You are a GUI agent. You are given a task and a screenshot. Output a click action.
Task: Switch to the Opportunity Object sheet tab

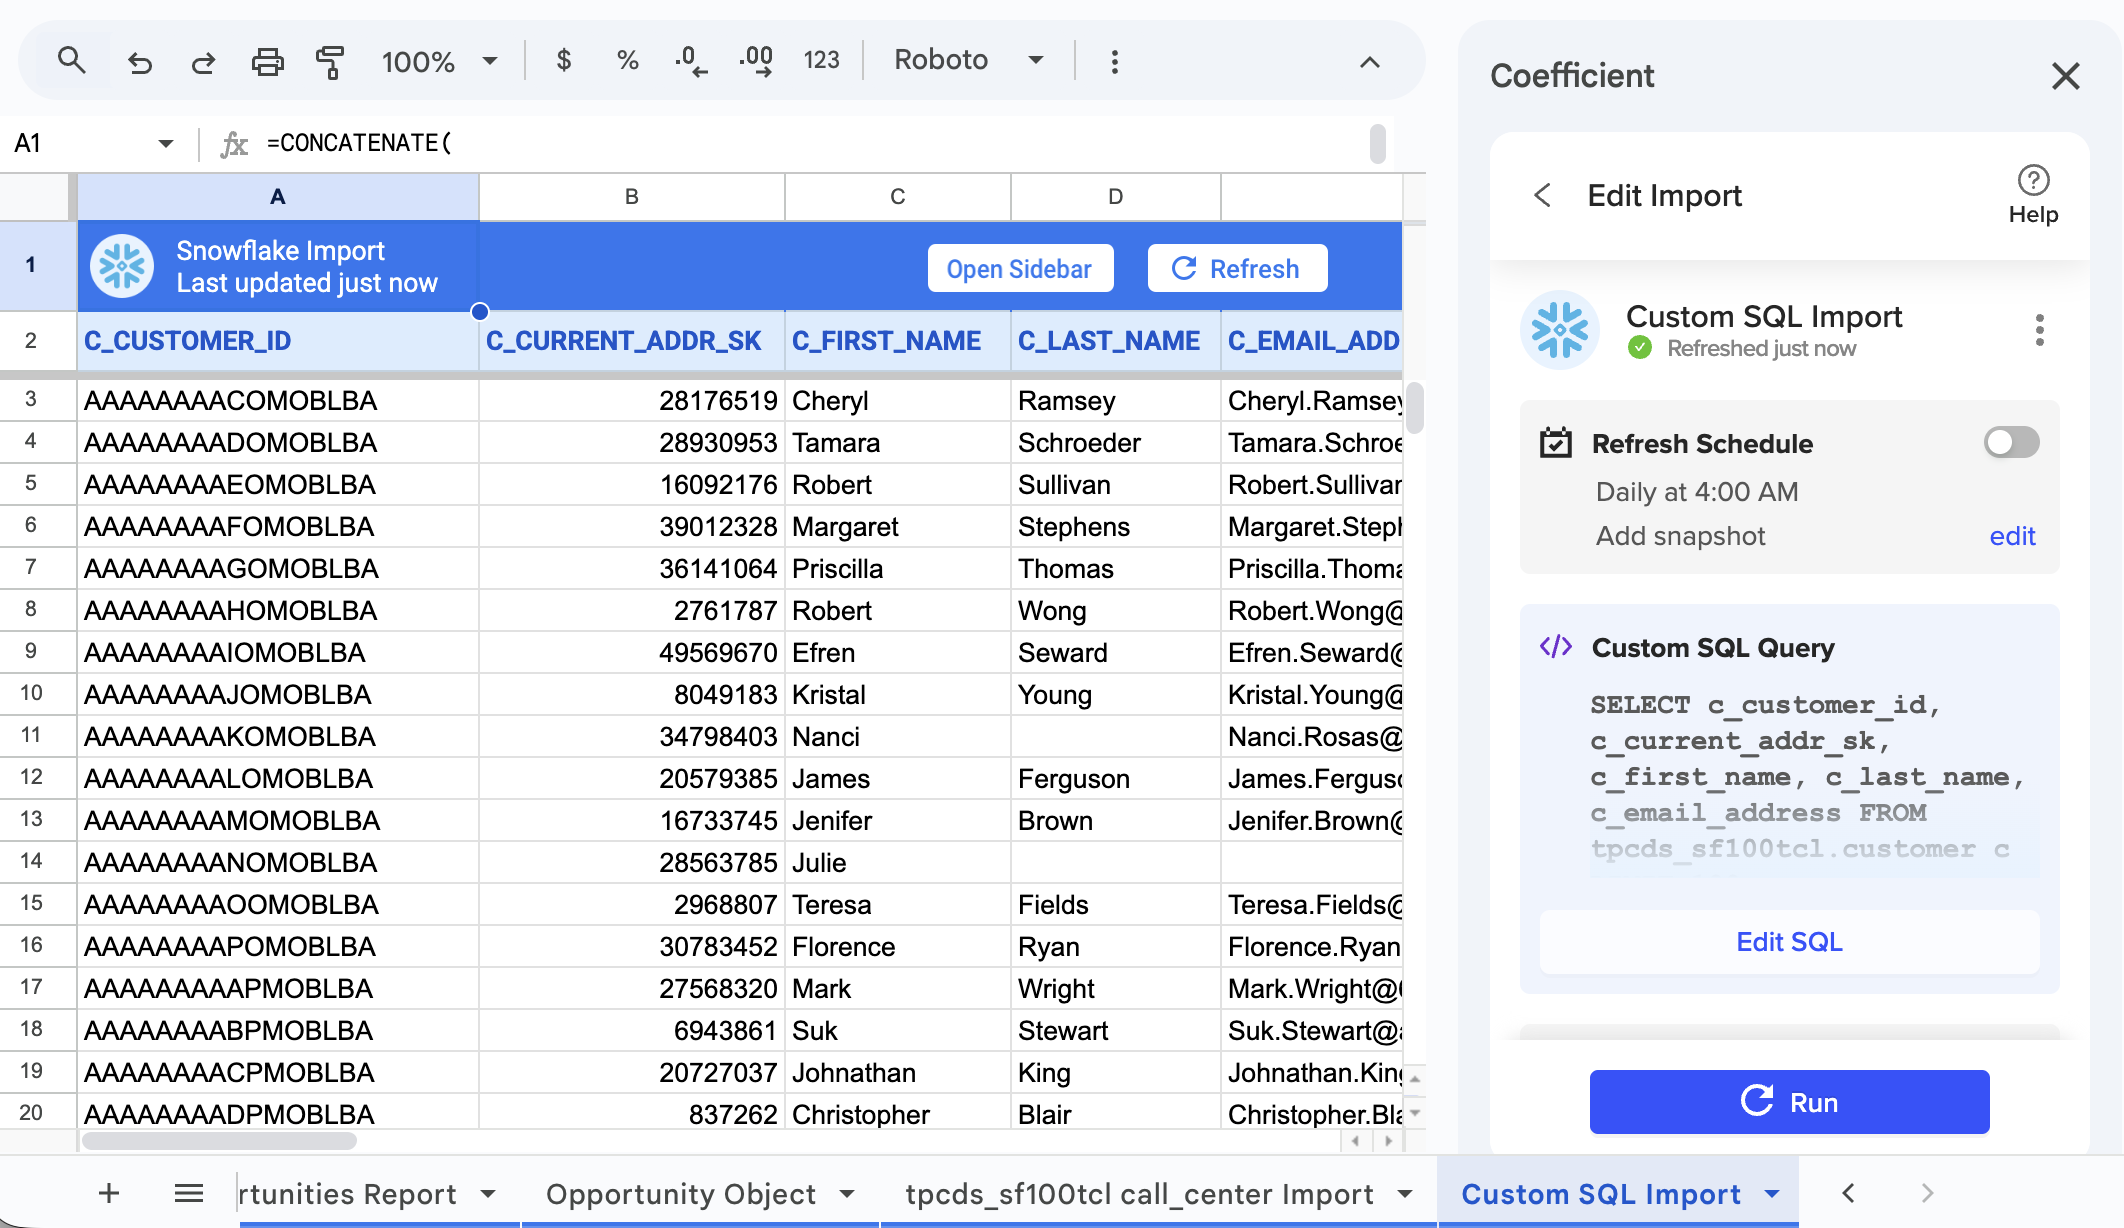coord(681,1194)
